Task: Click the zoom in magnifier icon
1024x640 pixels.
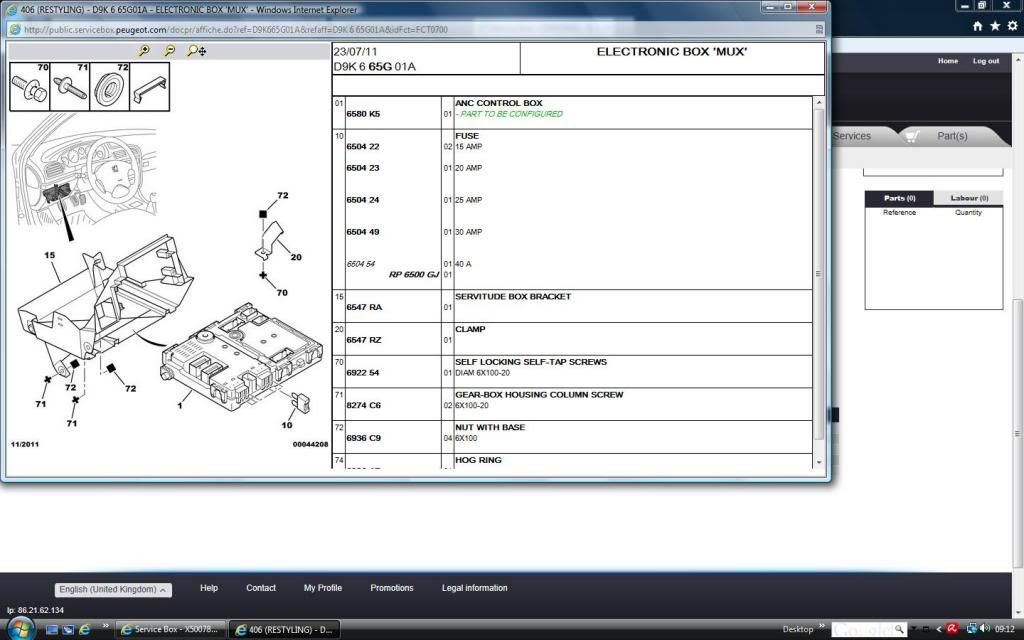Action: coord(144,50)
